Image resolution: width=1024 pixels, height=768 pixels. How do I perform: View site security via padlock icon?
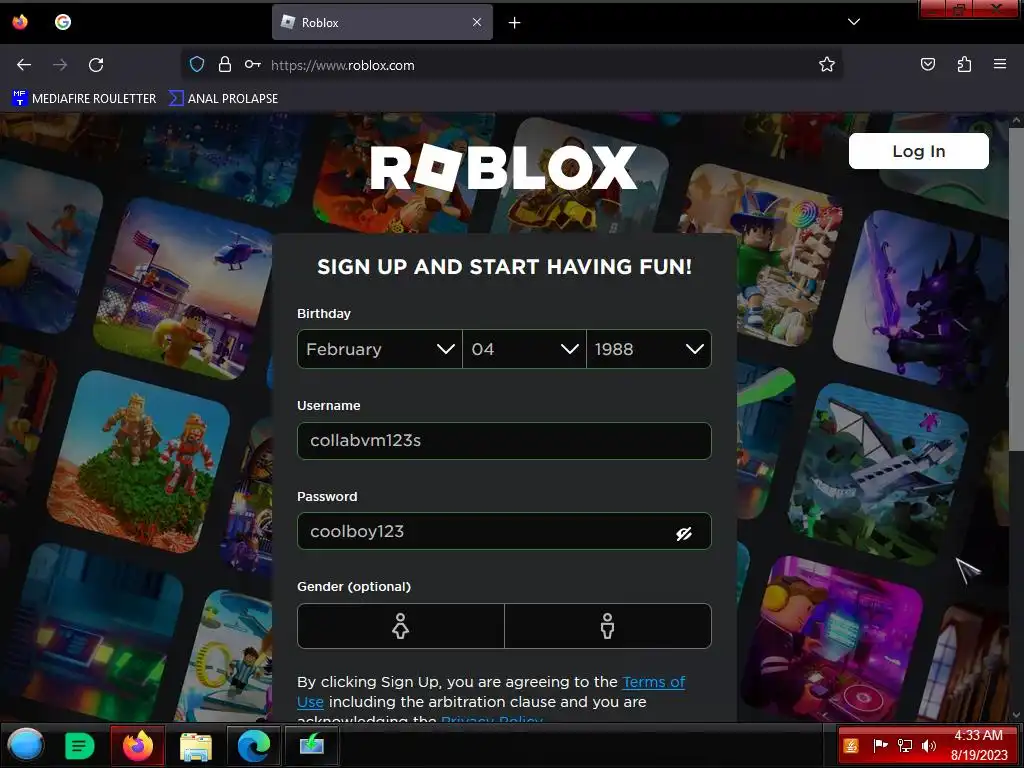(225, 65)
